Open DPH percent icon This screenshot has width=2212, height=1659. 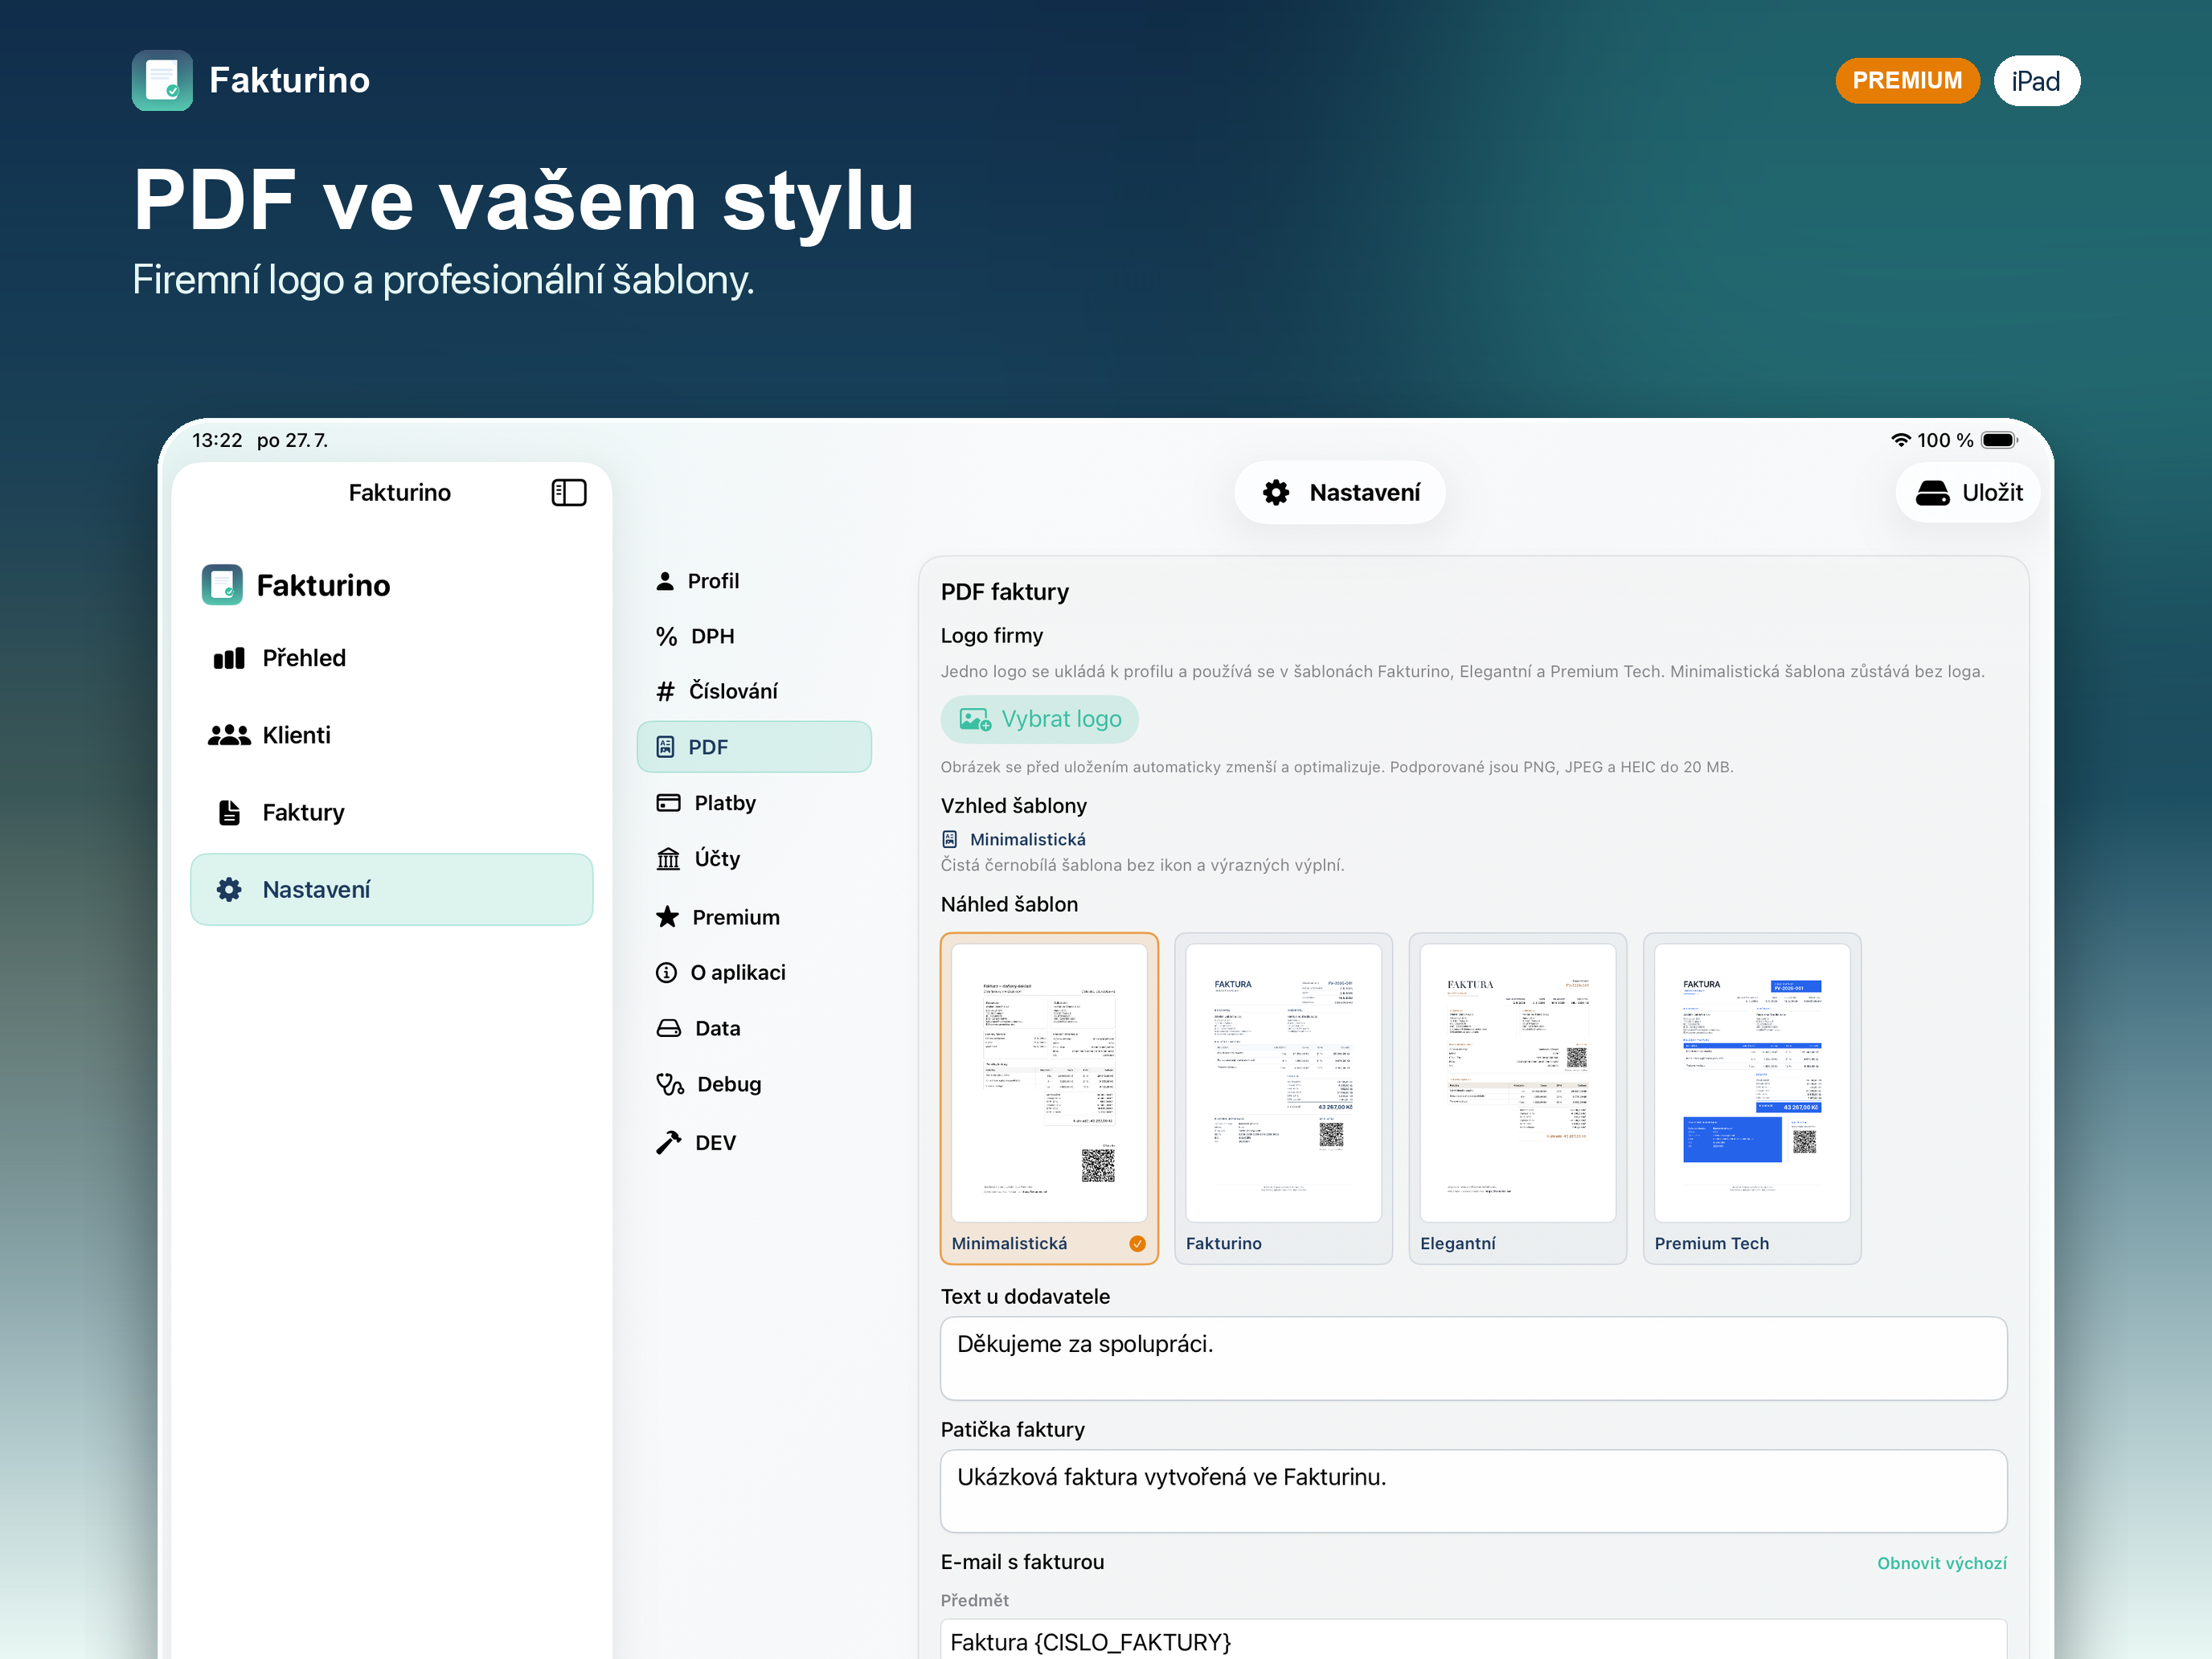coord(666,636)
